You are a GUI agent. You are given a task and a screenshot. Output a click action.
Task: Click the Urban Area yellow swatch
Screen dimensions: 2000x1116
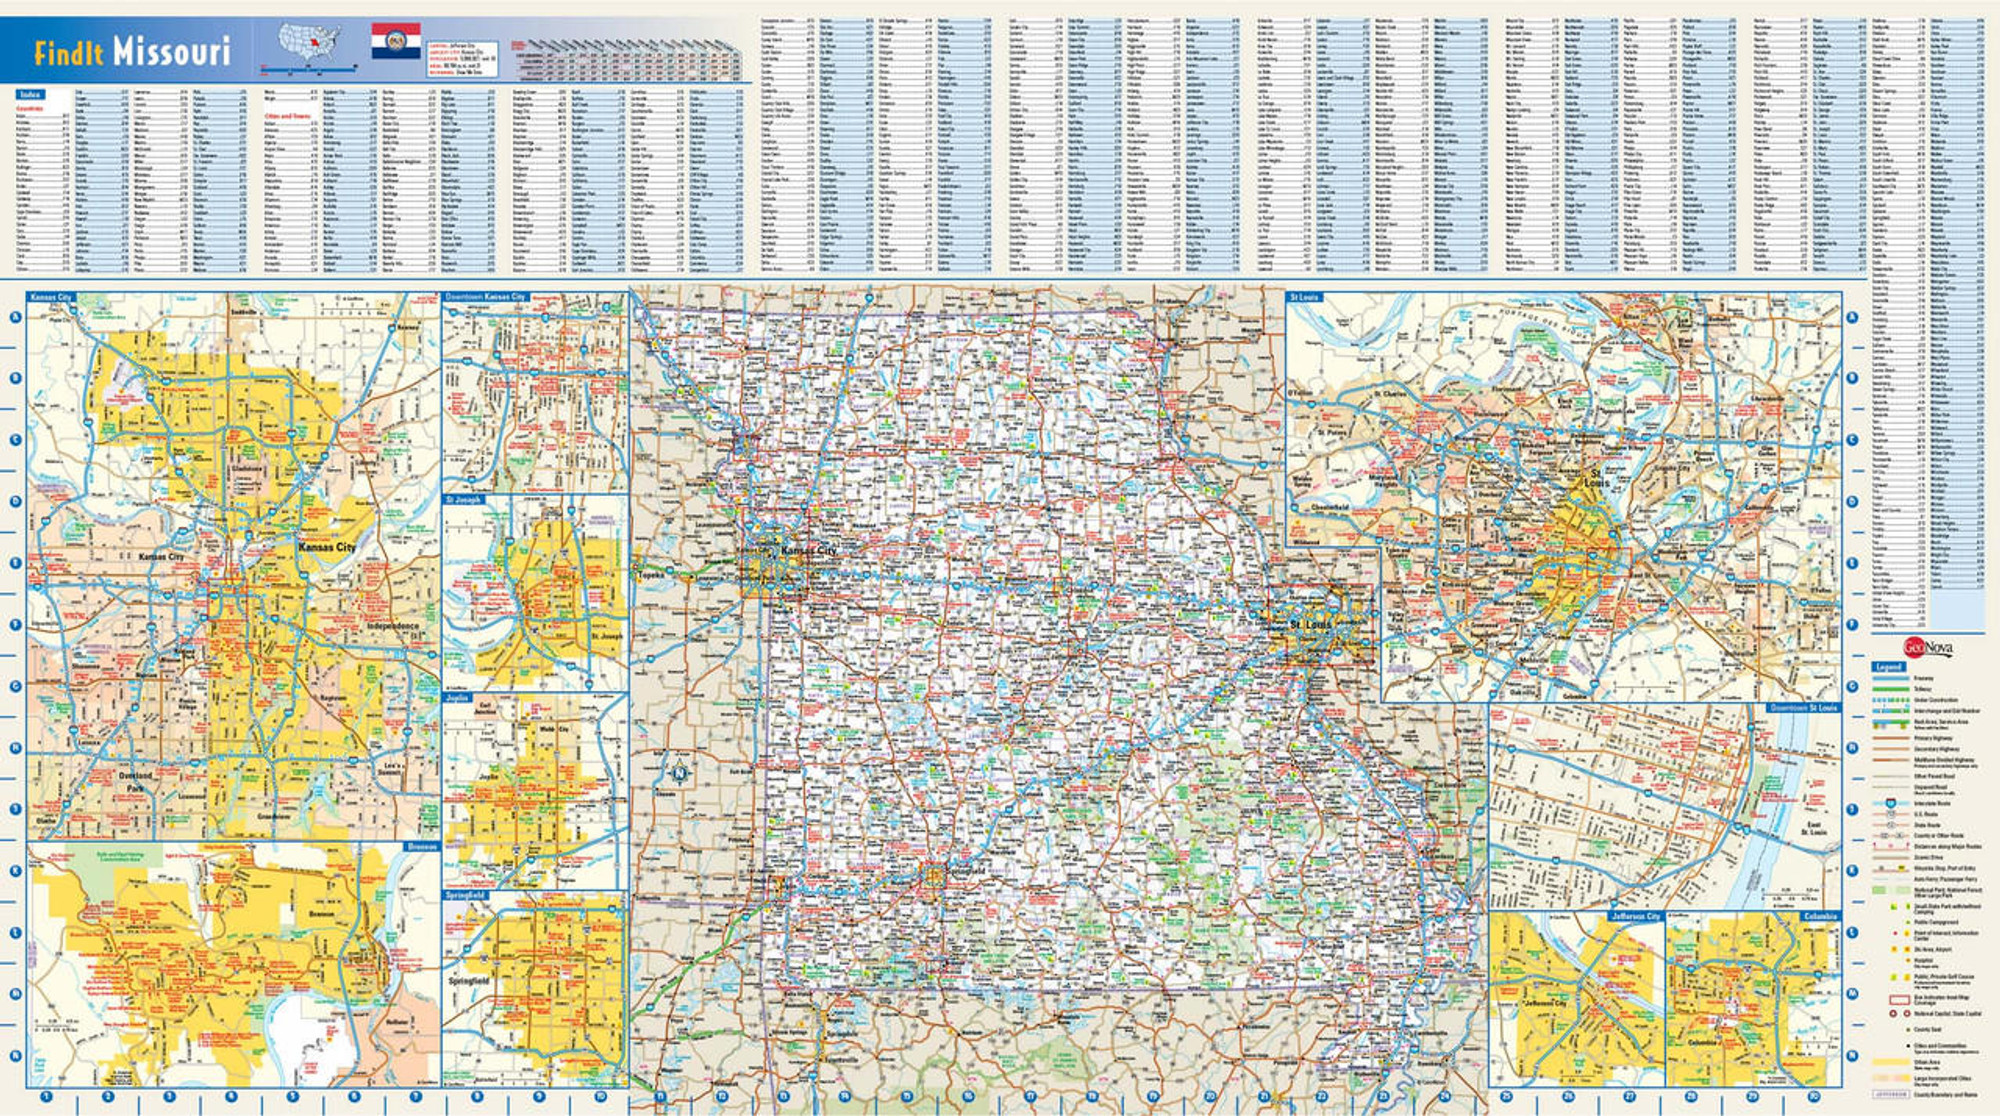(x=1890, y=1062)
